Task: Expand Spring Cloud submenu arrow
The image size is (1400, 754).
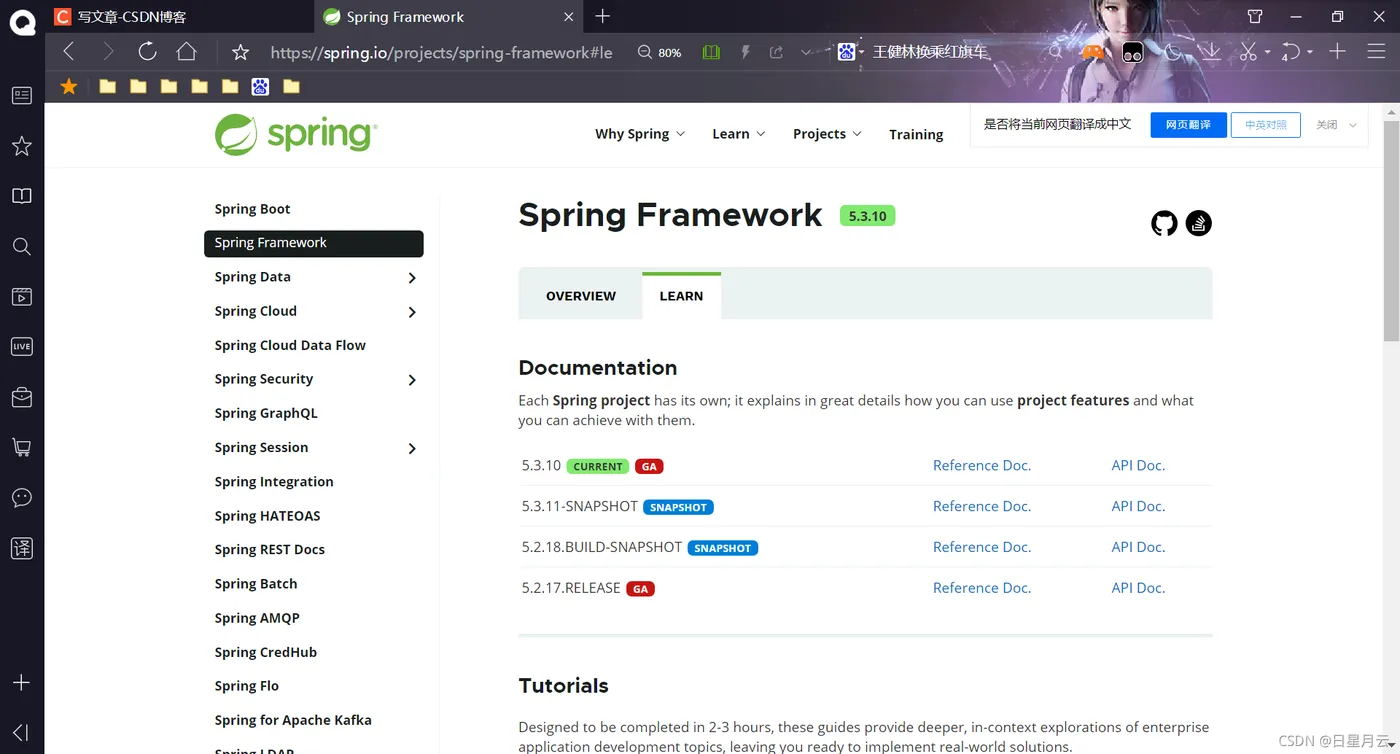Action: 412,312
